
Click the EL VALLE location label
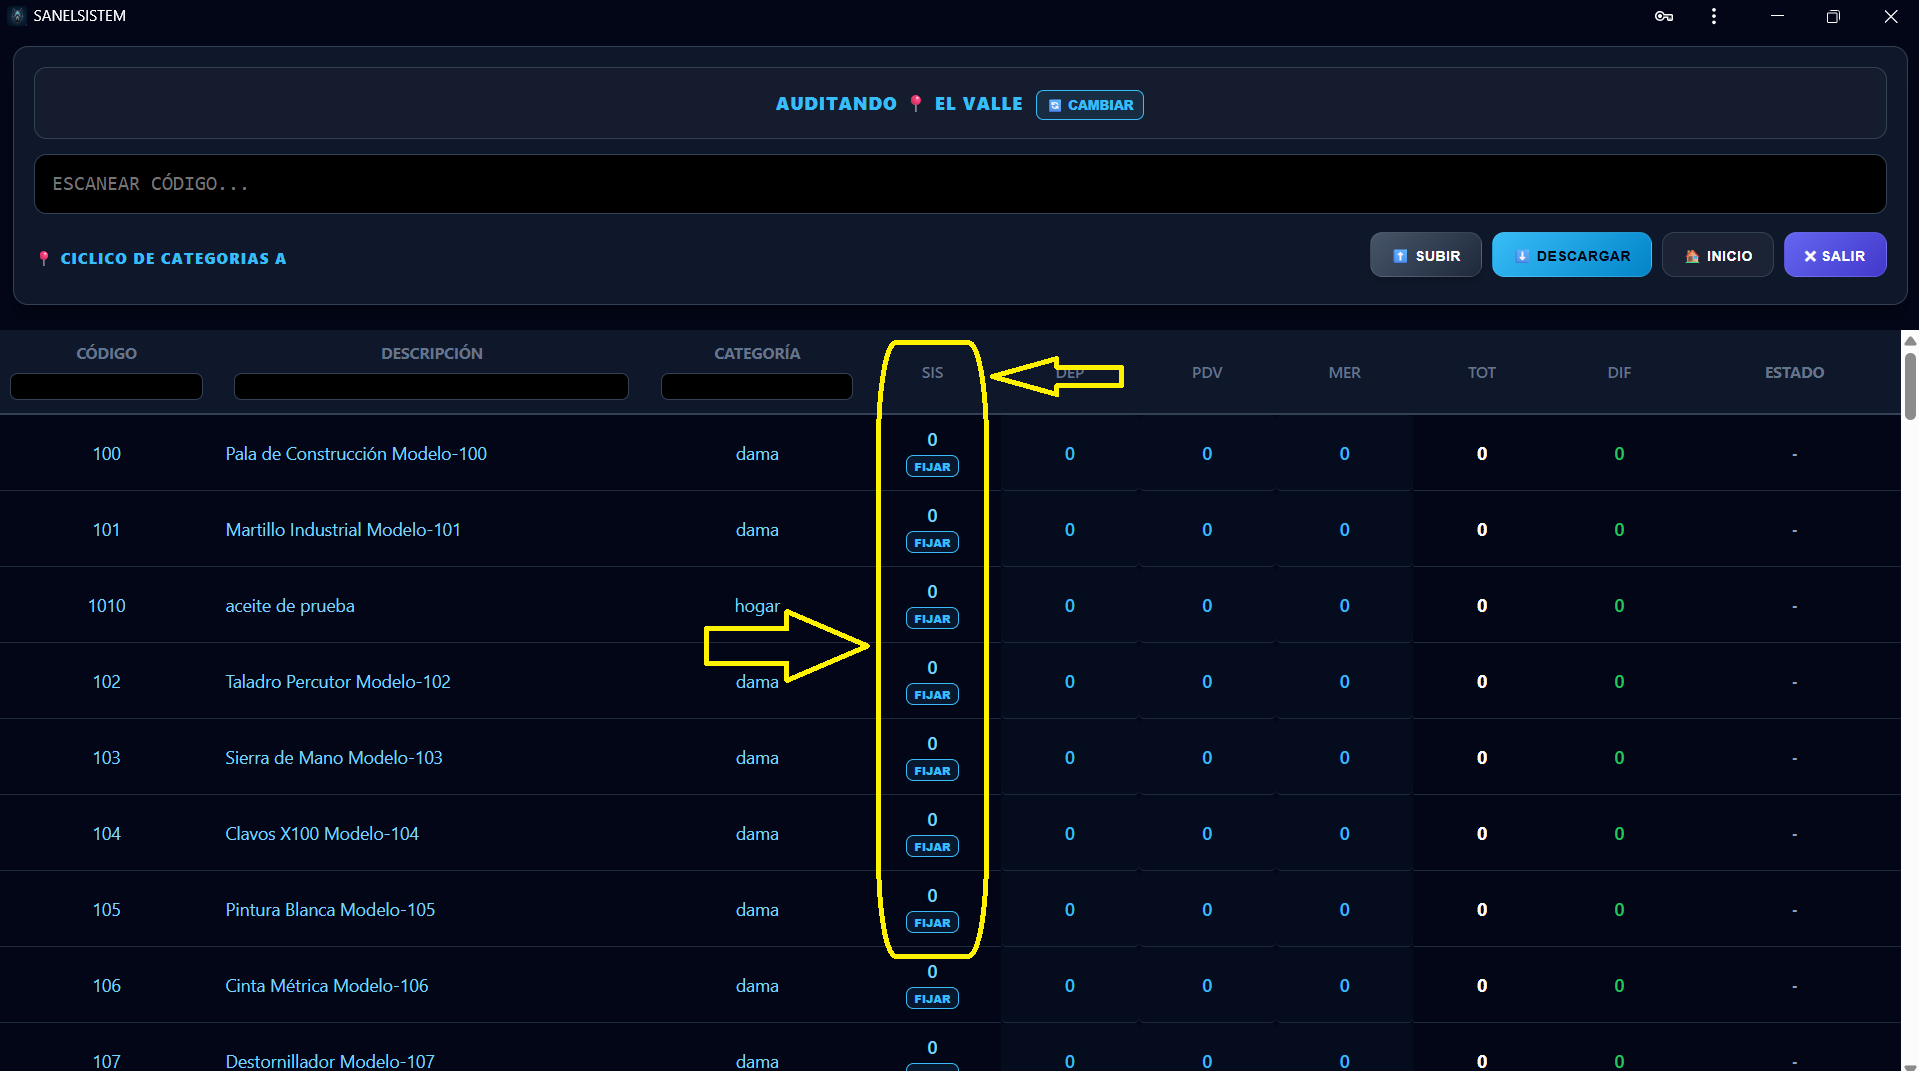coord(979,104)
